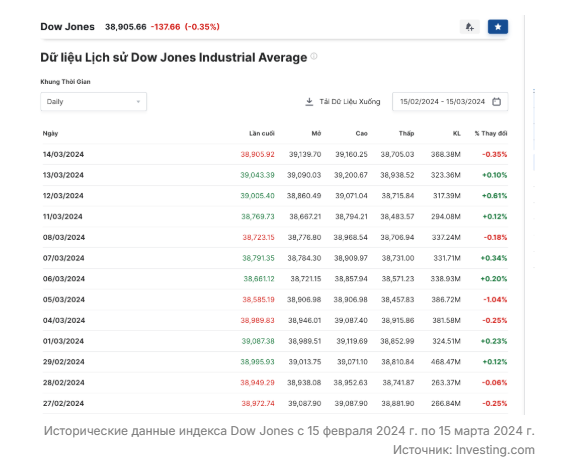
Task: Click the closing value 38,905.92
Action: coord(257,154)
